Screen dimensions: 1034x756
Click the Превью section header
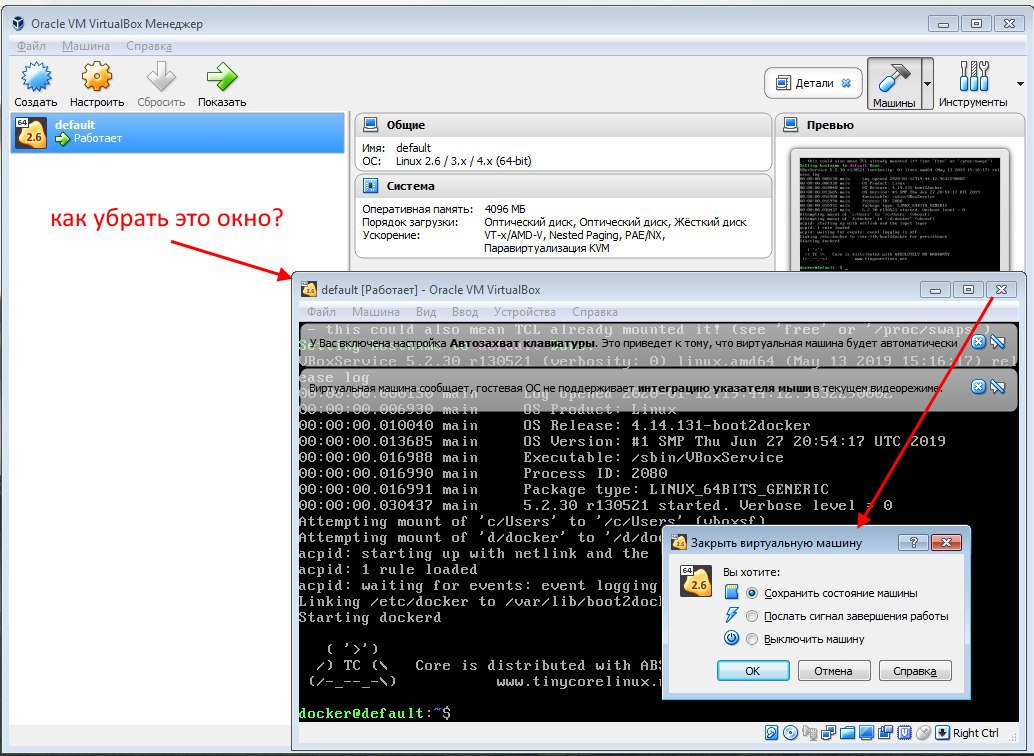pyautogui.click(x=899, y=125)
